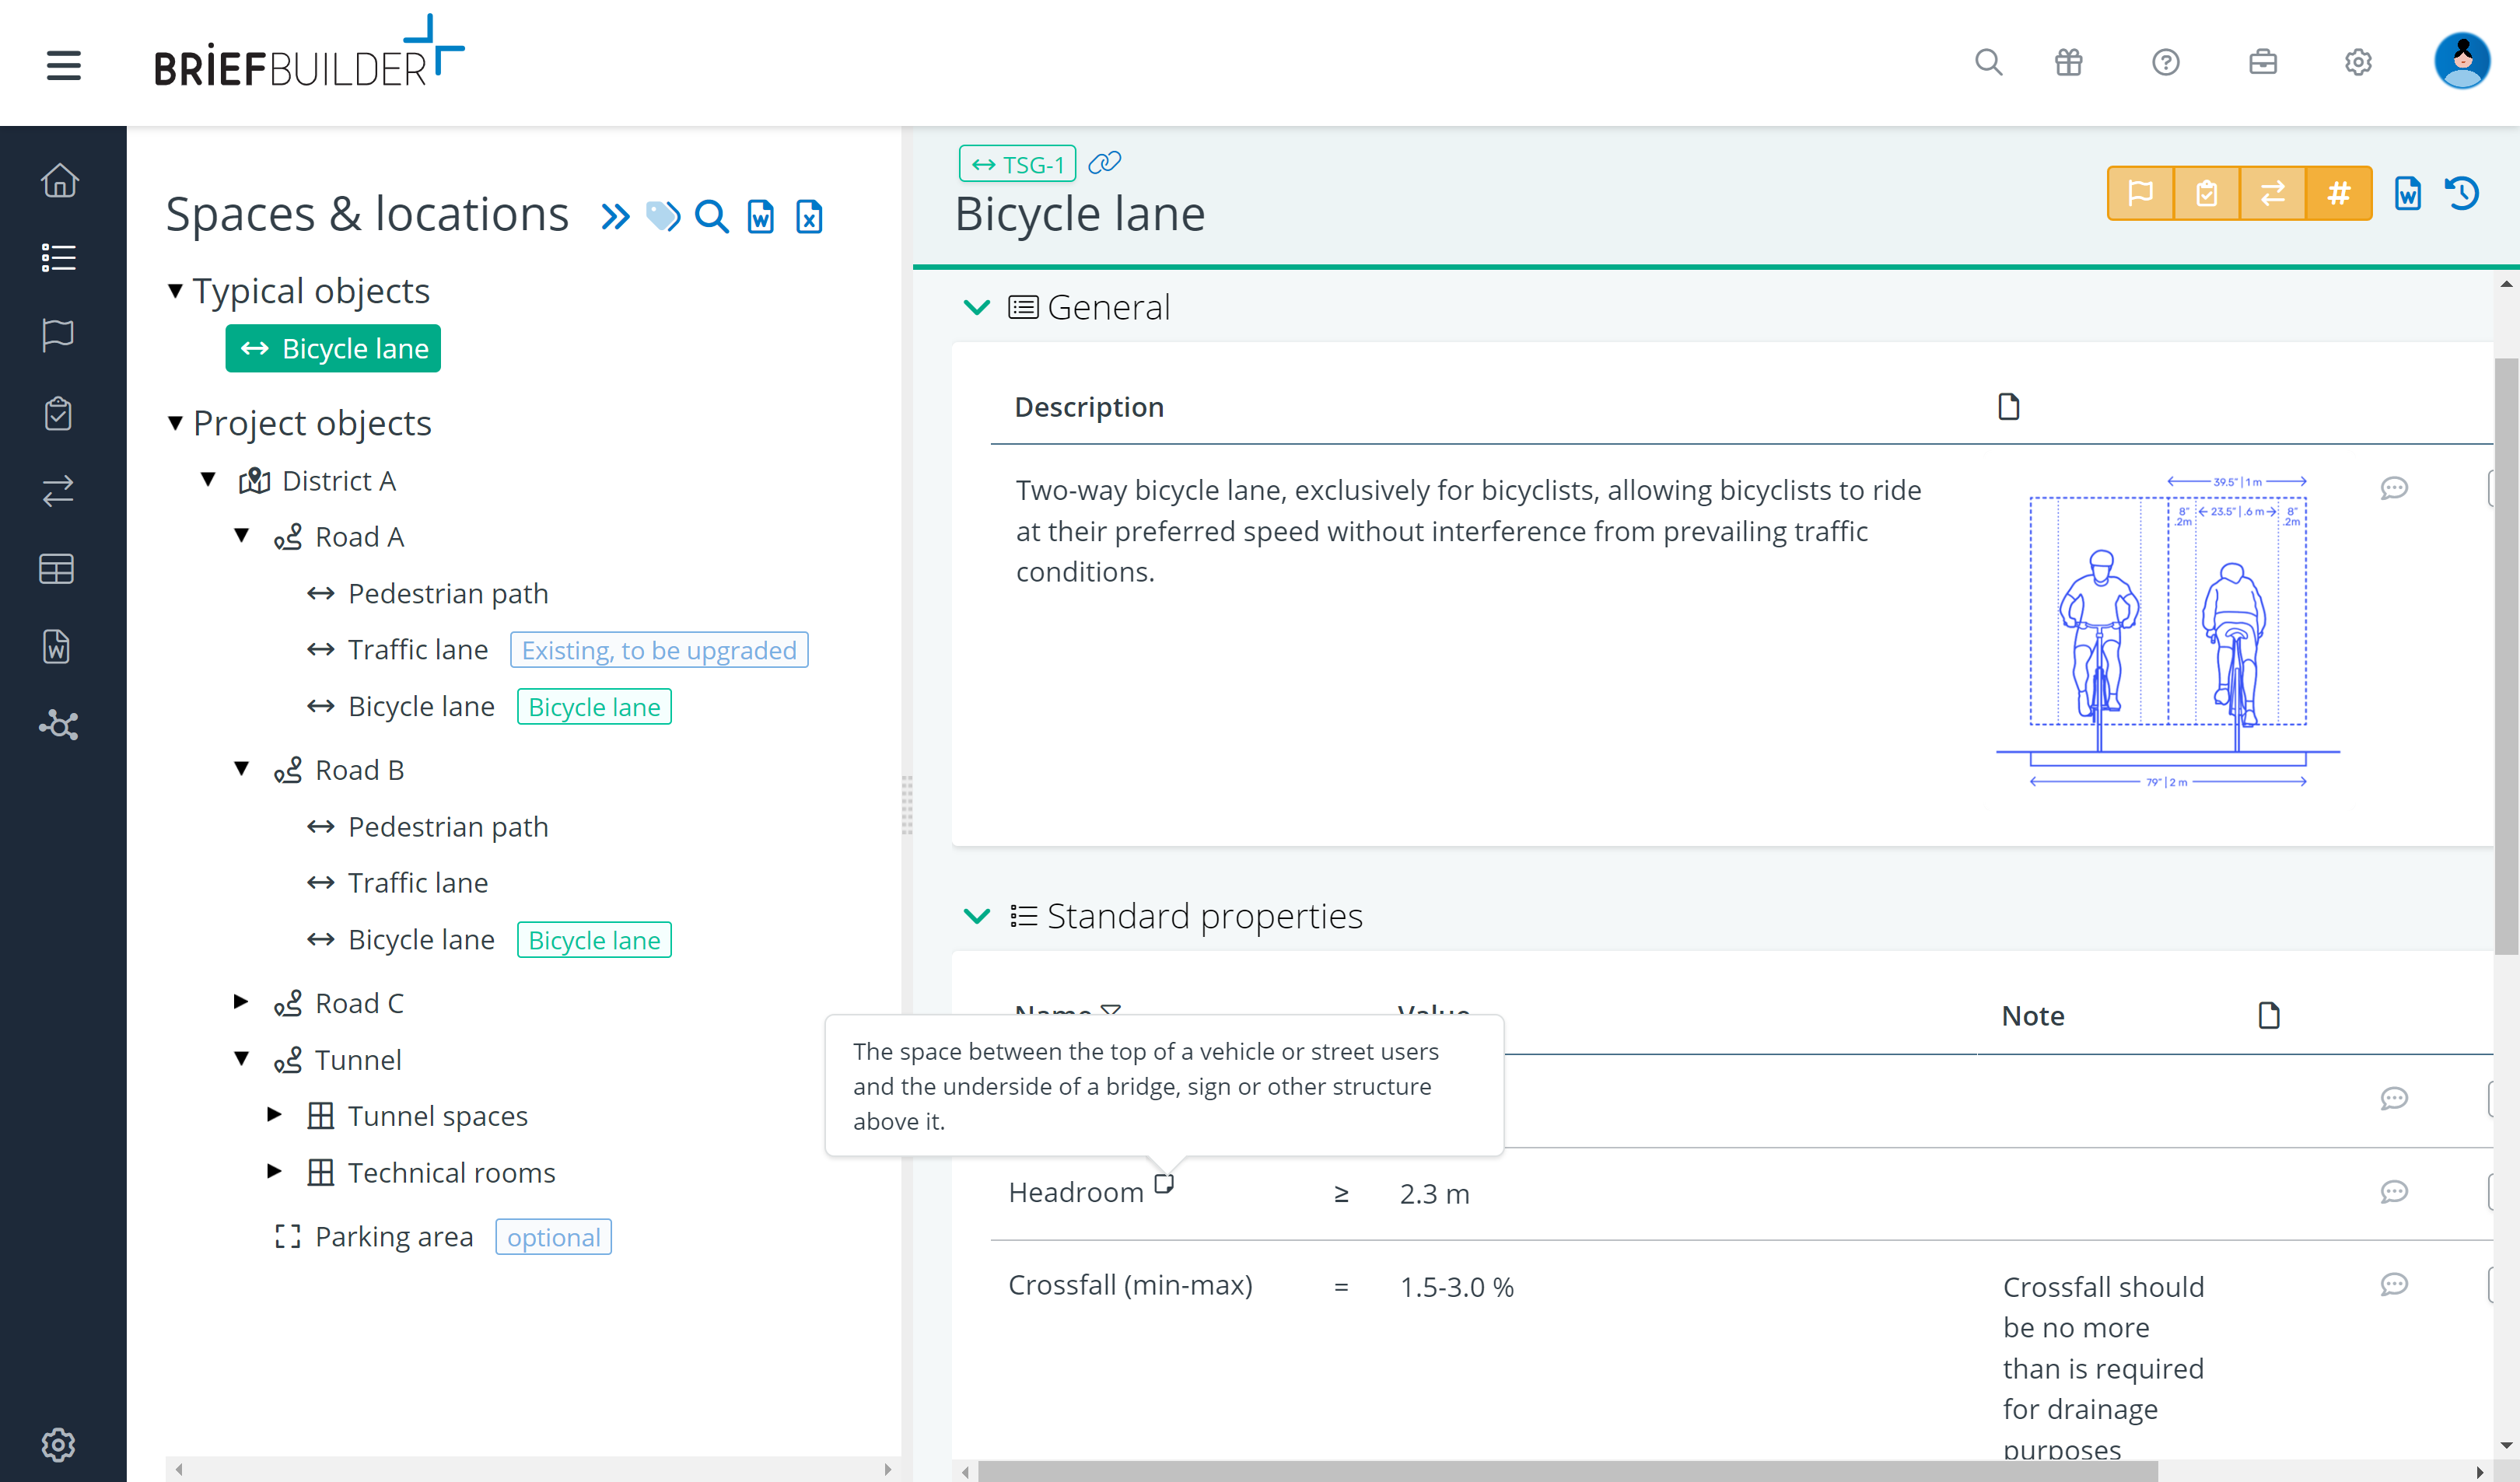
Task: Select the Bicycle lane under Typical objects
Action: pyautogui.click(x=333, y=348)
